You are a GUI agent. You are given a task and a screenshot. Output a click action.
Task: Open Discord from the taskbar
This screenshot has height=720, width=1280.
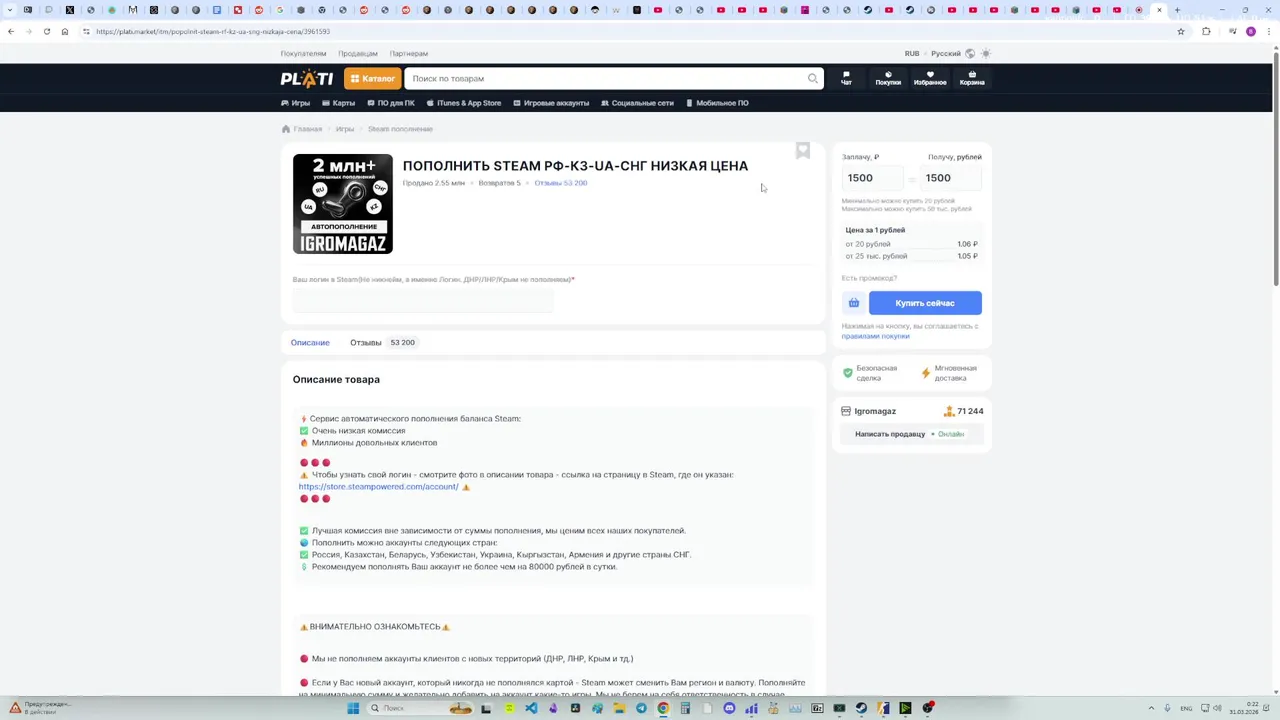click(x=729, y=708)
